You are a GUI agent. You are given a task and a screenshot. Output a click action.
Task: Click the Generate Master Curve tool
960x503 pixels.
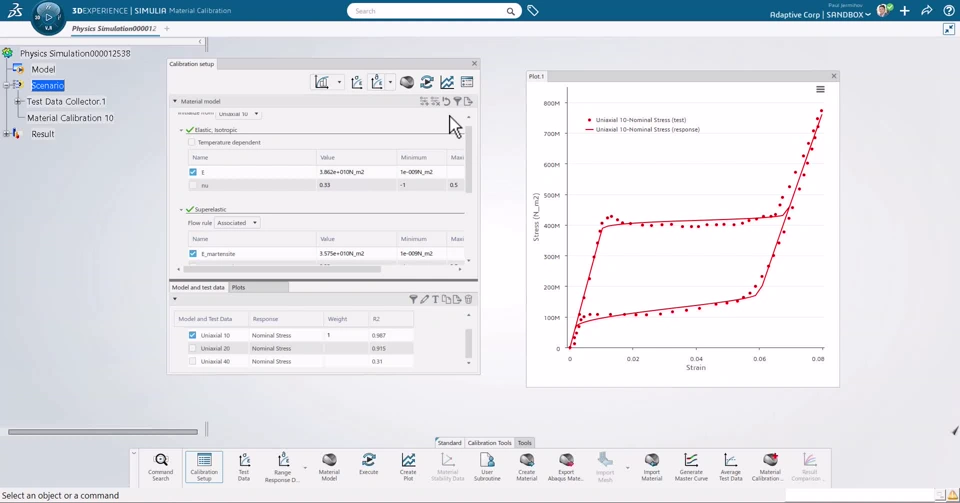pos(691,467)
